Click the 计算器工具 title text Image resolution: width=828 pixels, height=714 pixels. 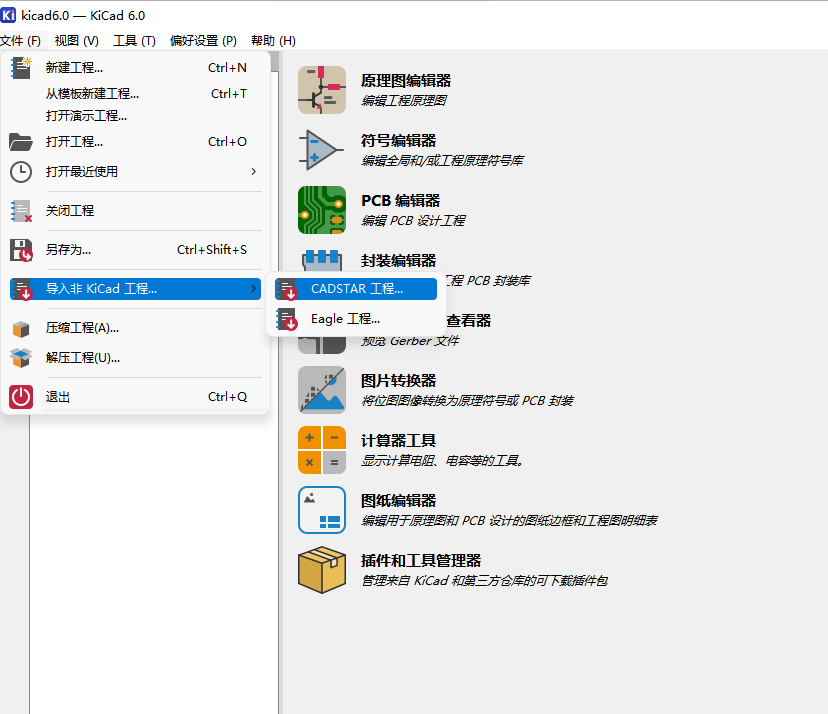399,441
